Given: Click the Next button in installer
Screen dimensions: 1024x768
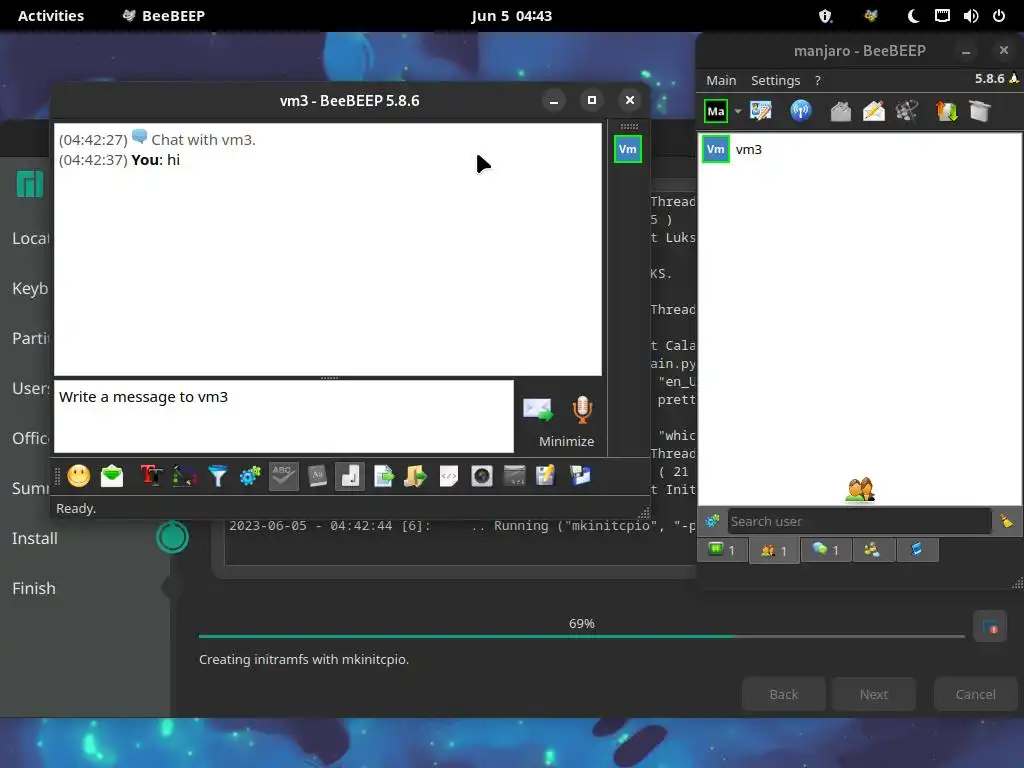Looking at the screenshot, I should point(874,694).
